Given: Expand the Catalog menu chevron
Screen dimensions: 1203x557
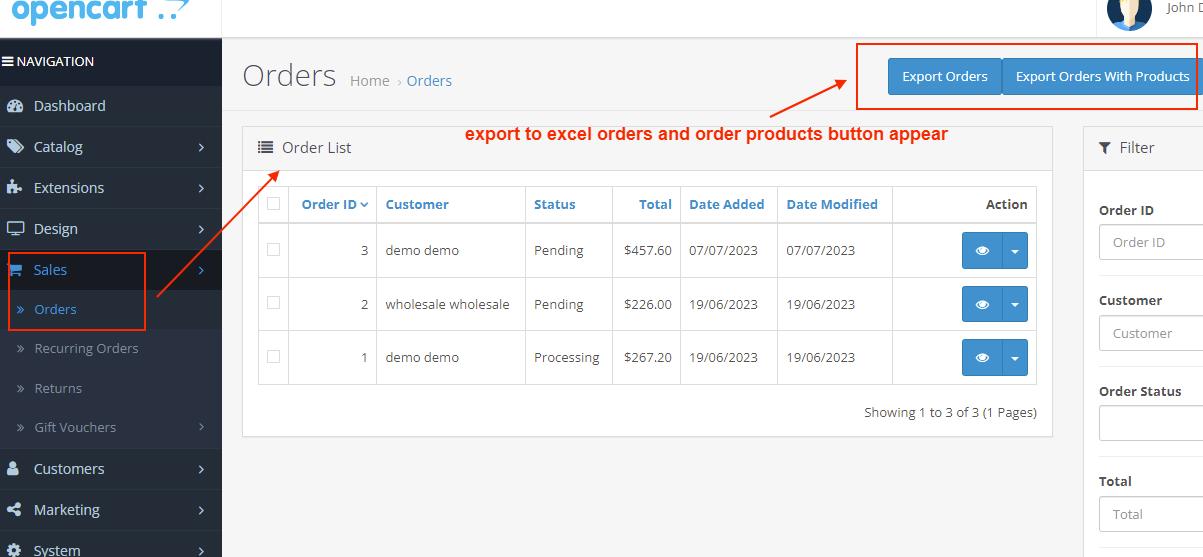Looking at the screenshot, I should pyautogui.click(x=201, y=147).
